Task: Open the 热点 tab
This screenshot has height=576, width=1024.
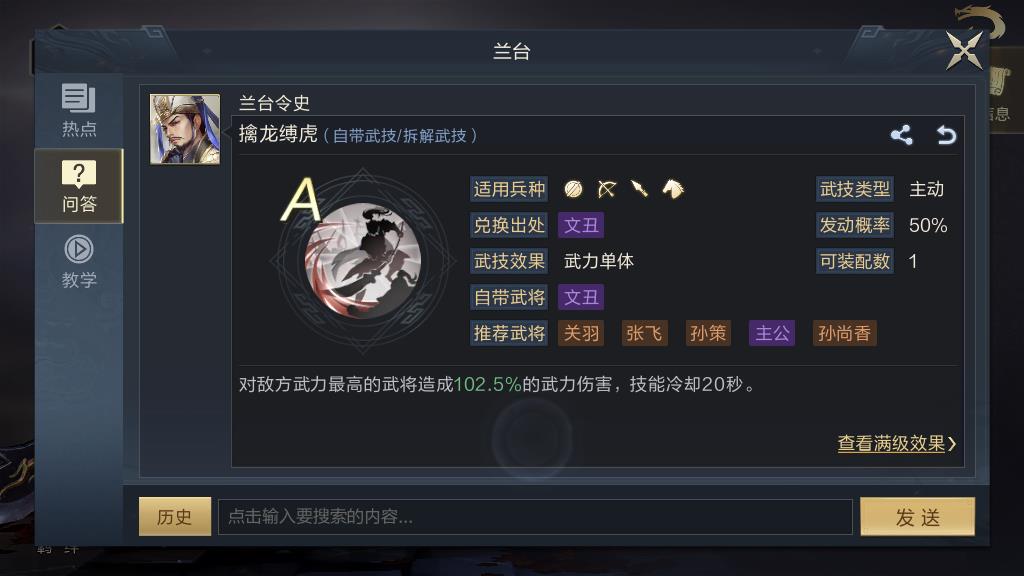Action: click(79, 110)
